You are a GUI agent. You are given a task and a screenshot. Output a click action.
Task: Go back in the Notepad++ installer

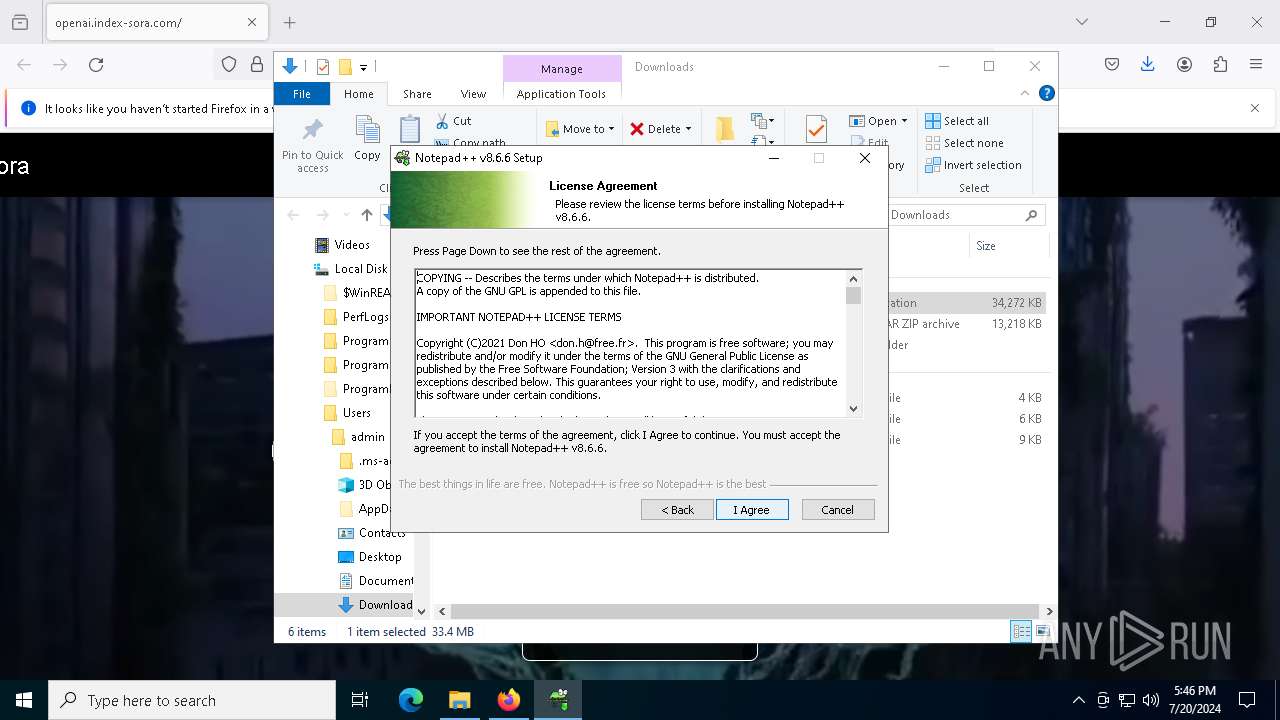click(x=677, y=510)
